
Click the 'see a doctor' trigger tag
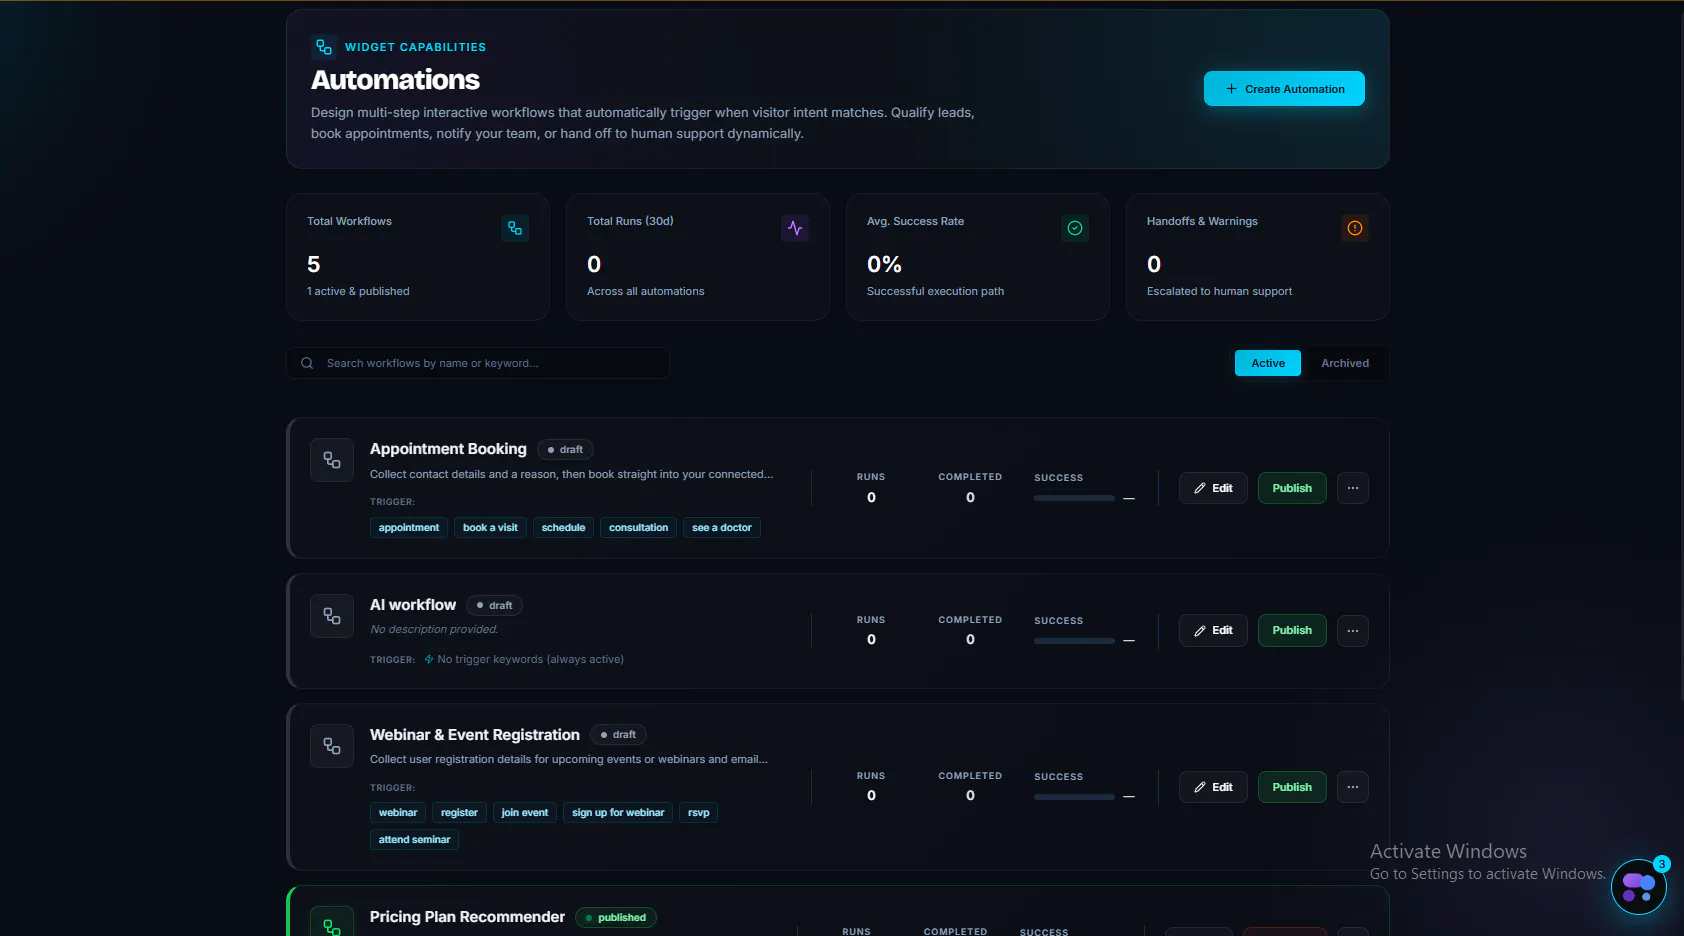[722, 527]
